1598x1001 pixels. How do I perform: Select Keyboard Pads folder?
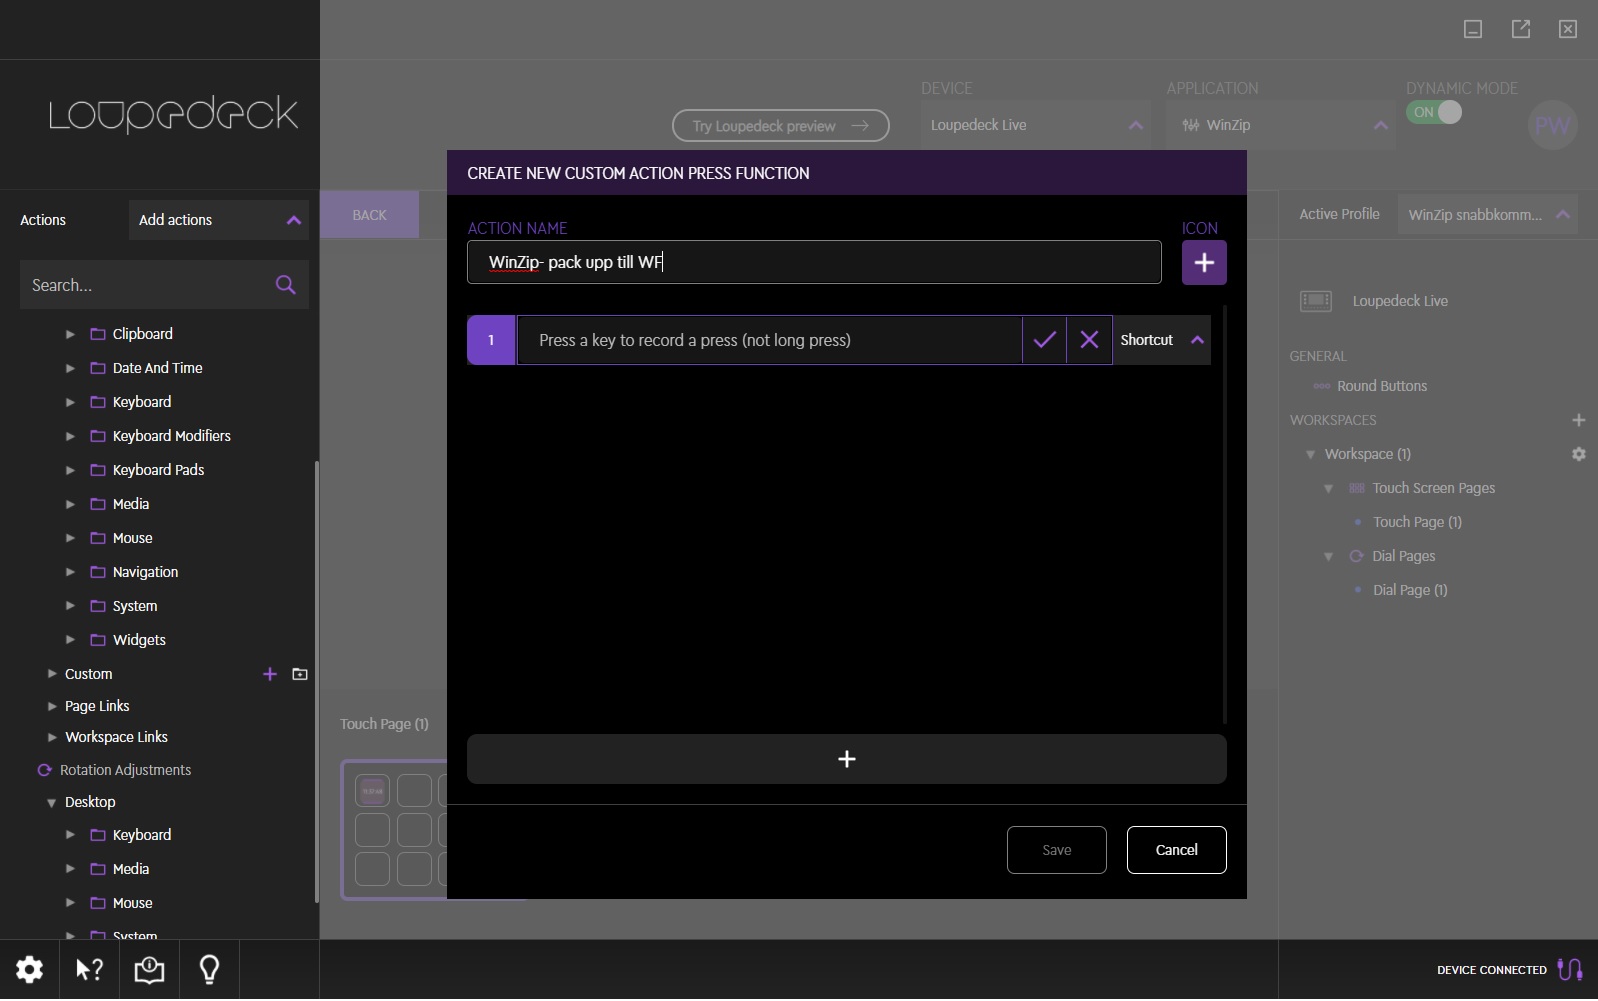158,470
